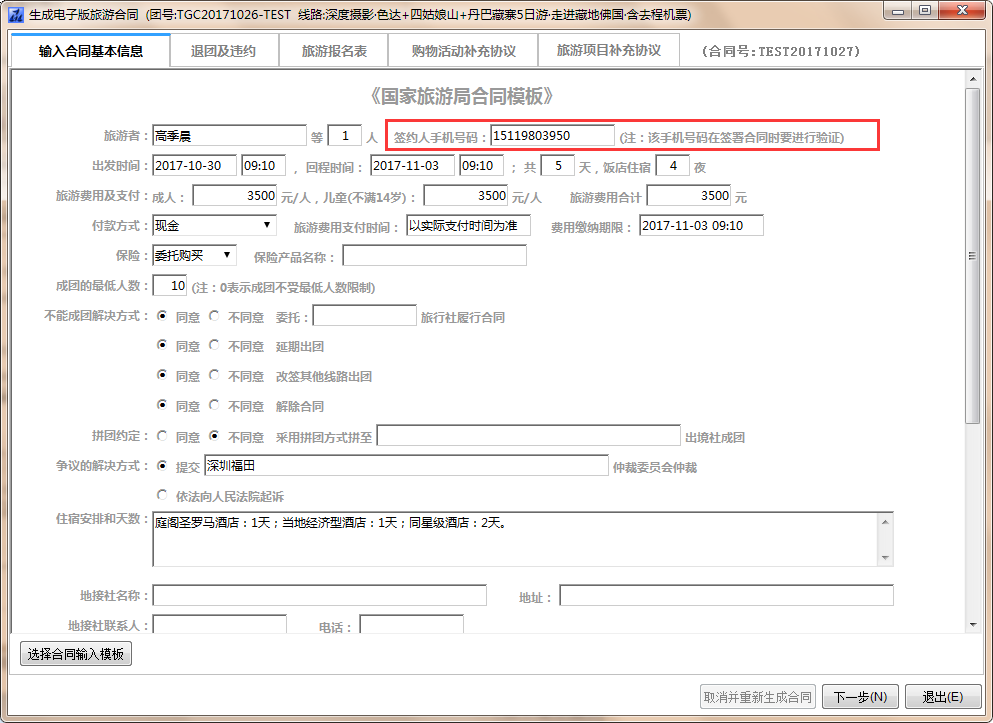993x723 pixels.
Task: Click the 地接社 电话 field
Action: tap(412, 624)
